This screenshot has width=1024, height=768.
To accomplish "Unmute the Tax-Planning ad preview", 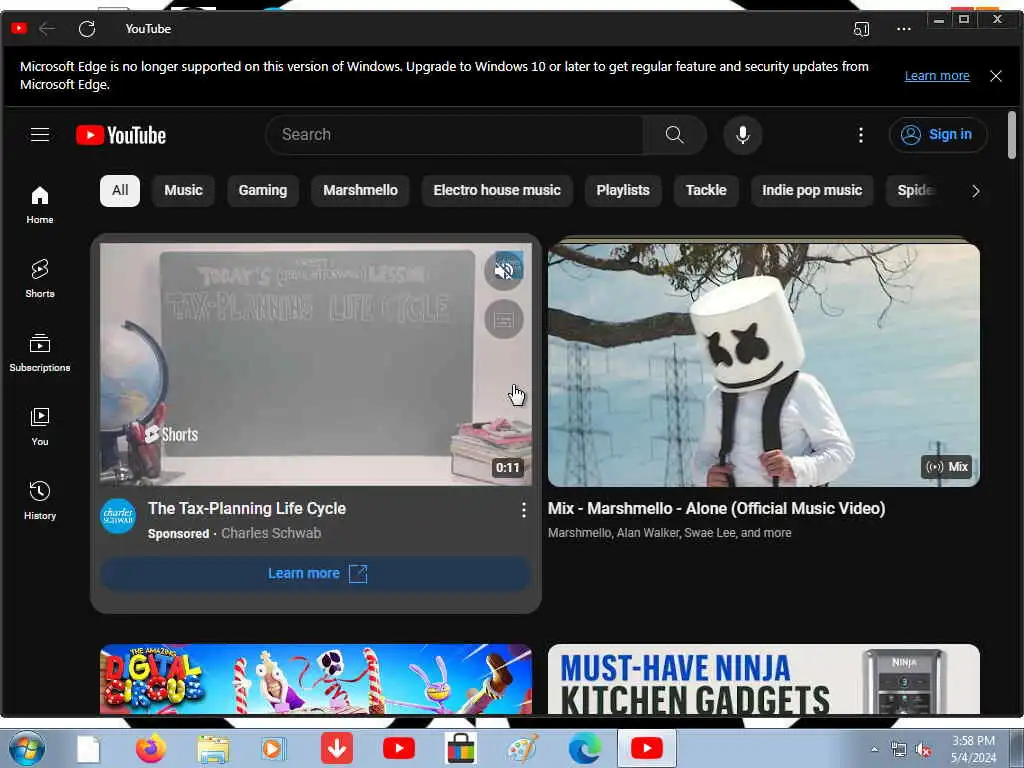I will tap(504, 270).
